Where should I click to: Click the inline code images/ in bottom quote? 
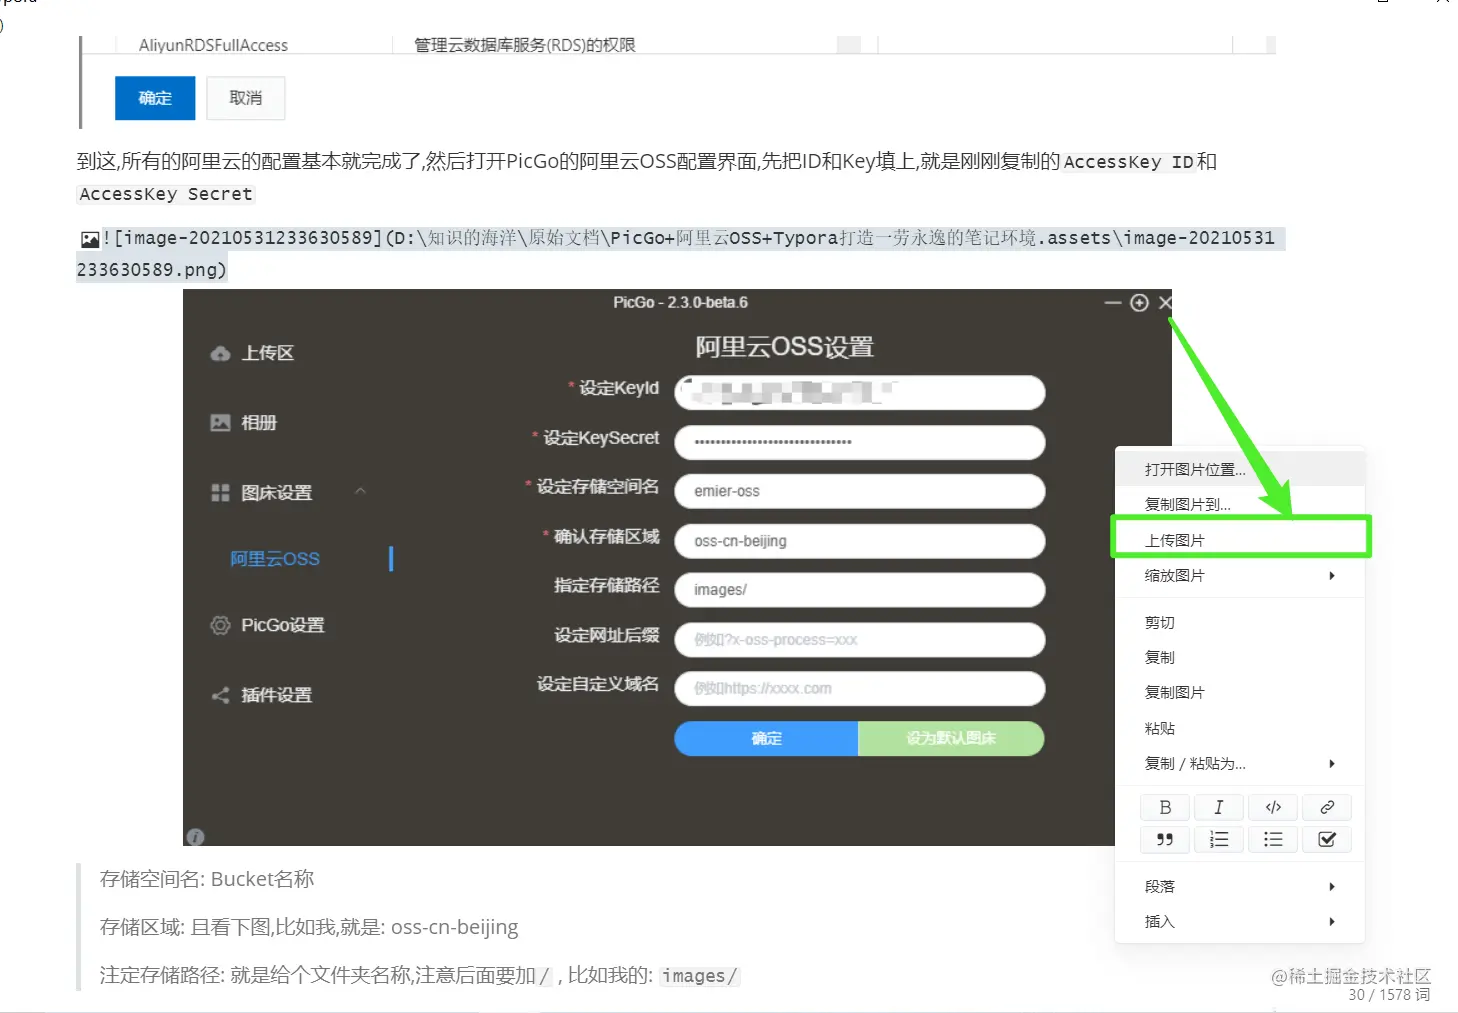pyautogui.click(x=699, y=976)
